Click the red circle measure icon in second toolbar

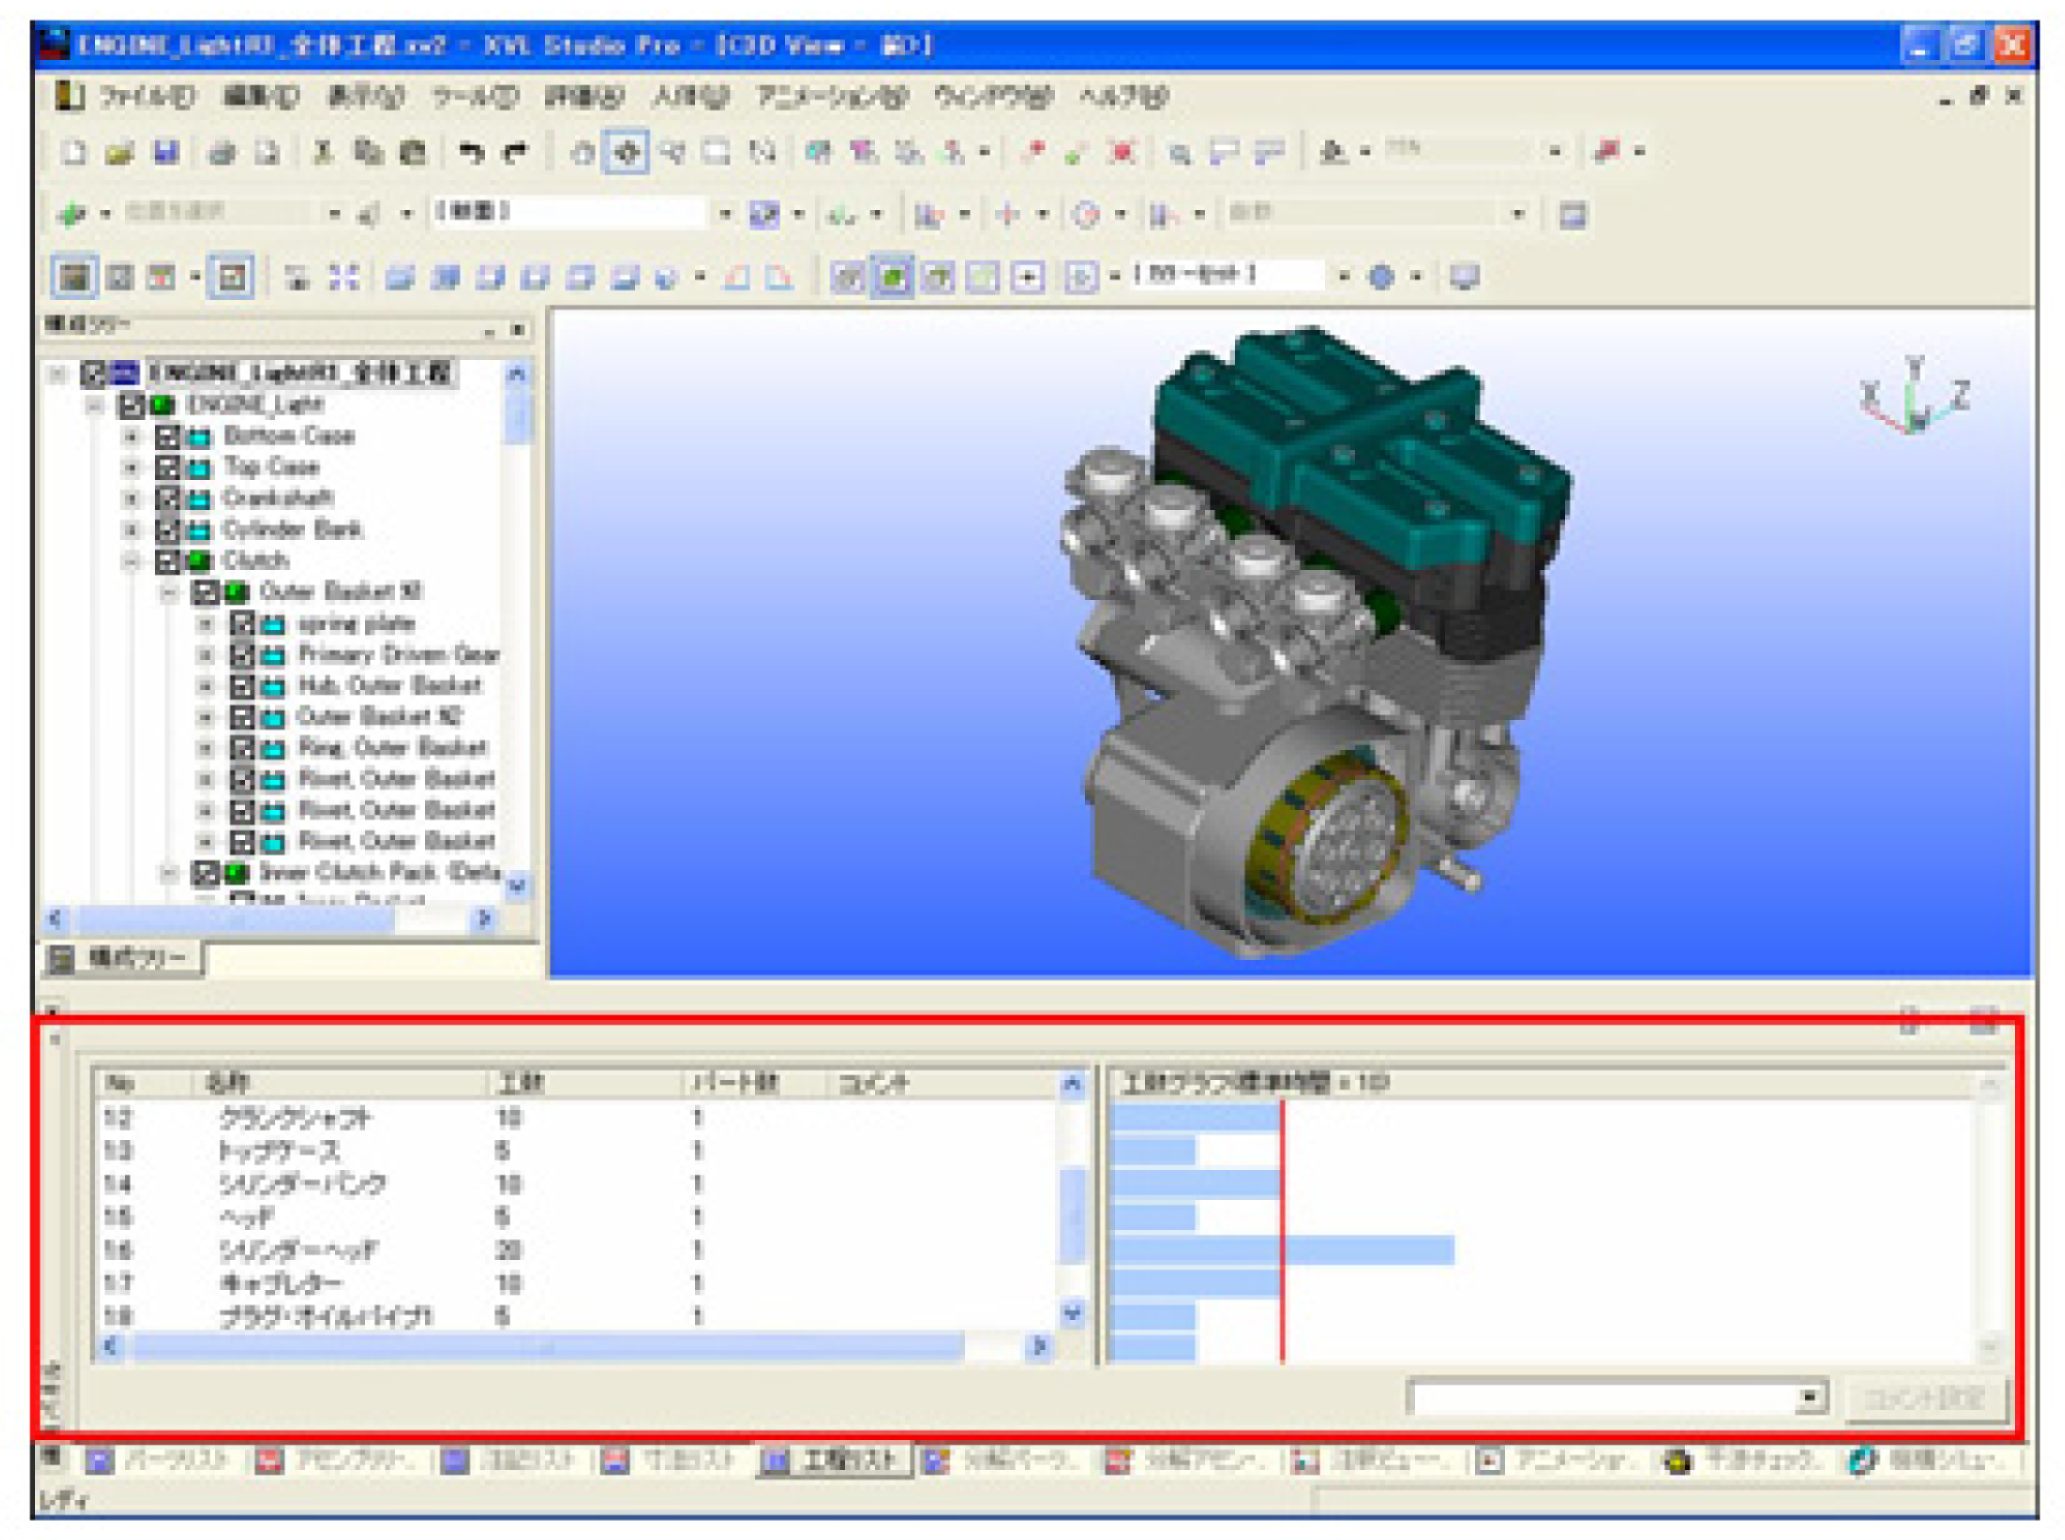[x=1087, y=215]
